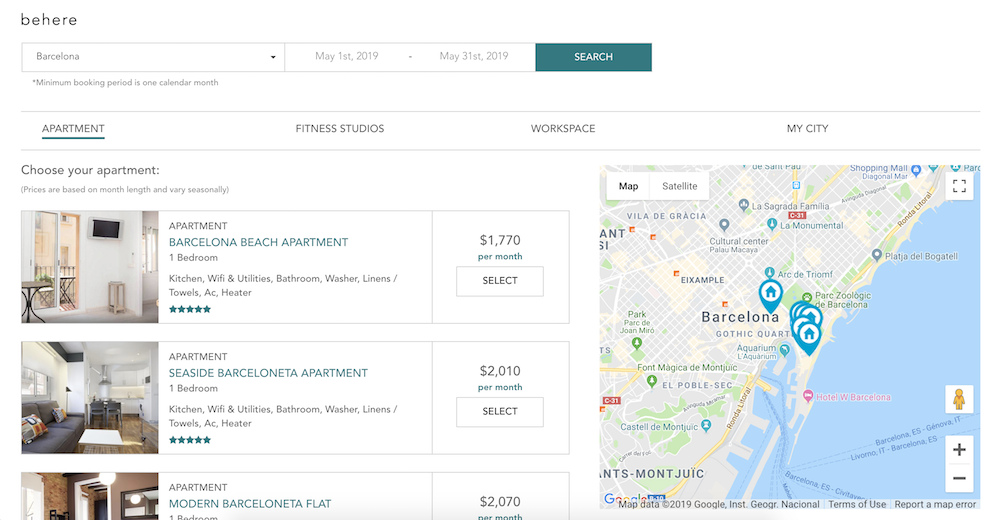Click the May 1st, 2019 start date field
The width and height of the screenshot is (1000, 520).
click(346, 56)
